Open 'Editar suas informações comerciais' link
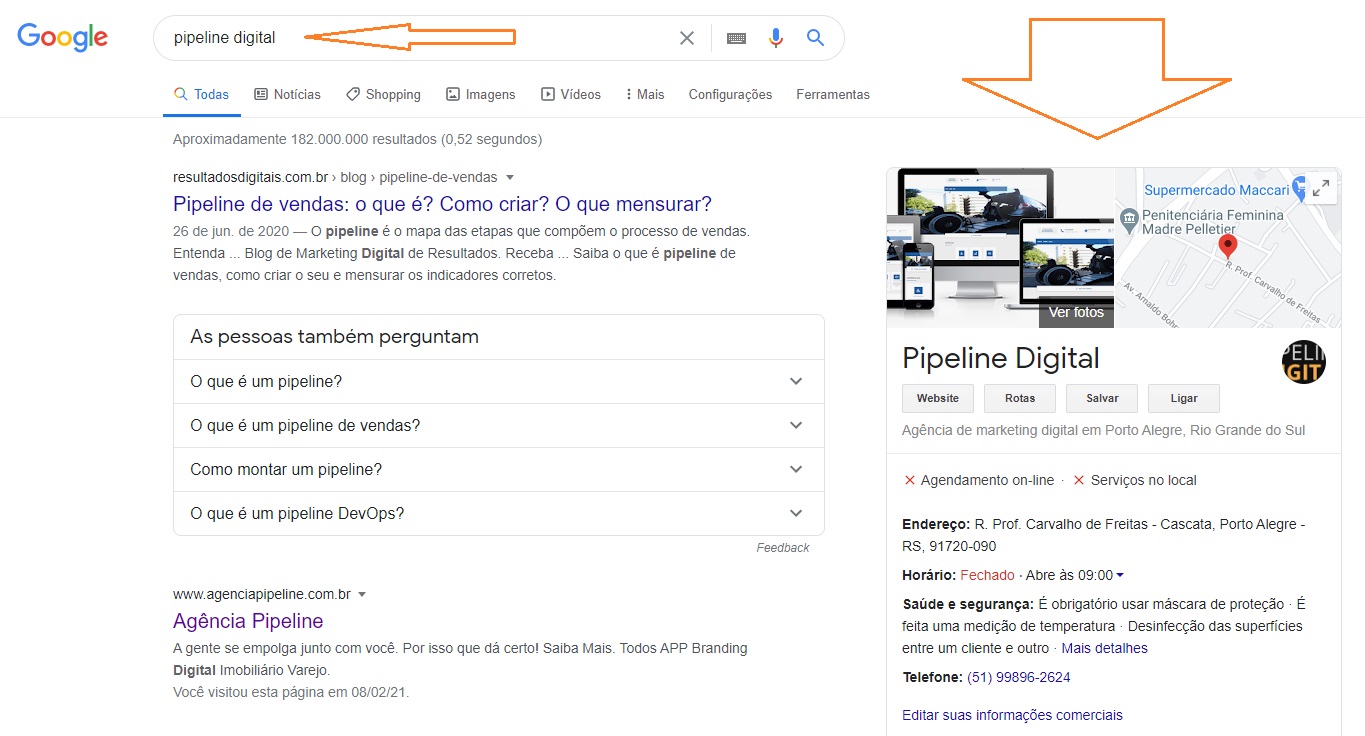1365x736 pixels. [1012, 714]
